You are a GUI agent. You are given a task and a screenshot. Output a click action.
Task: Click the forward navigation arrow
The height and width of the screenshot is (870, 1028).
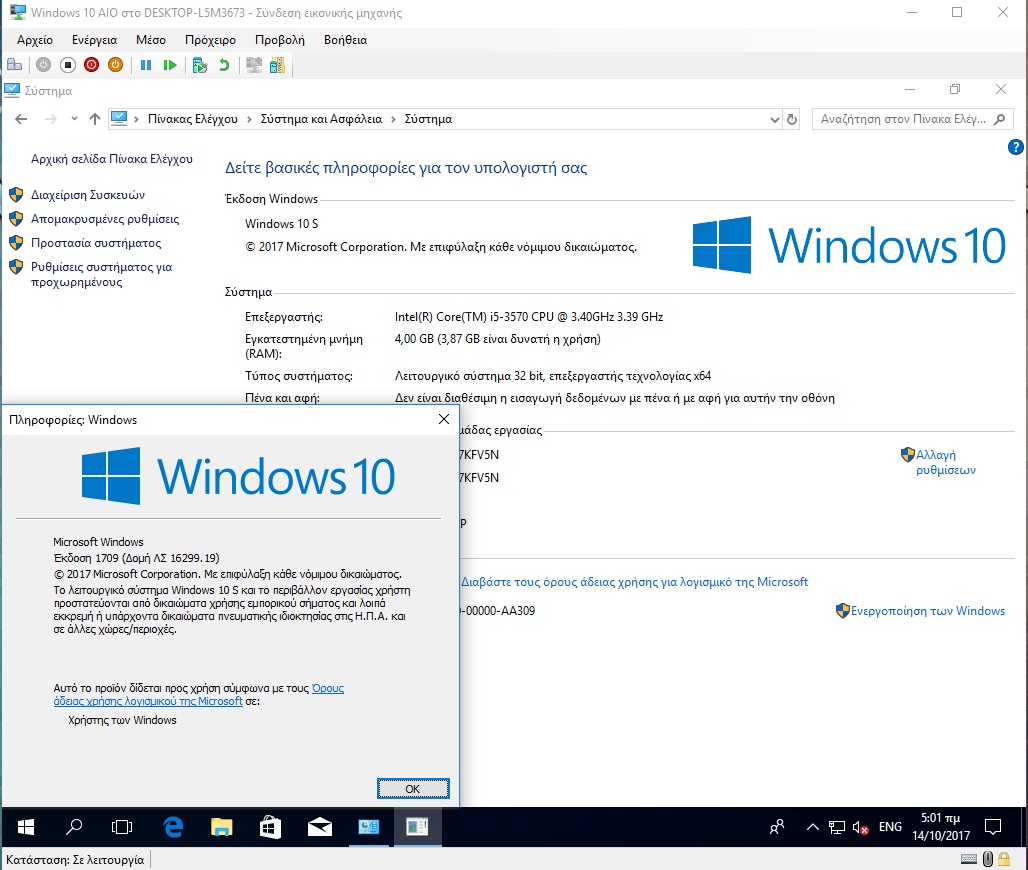tap(50, 119)
